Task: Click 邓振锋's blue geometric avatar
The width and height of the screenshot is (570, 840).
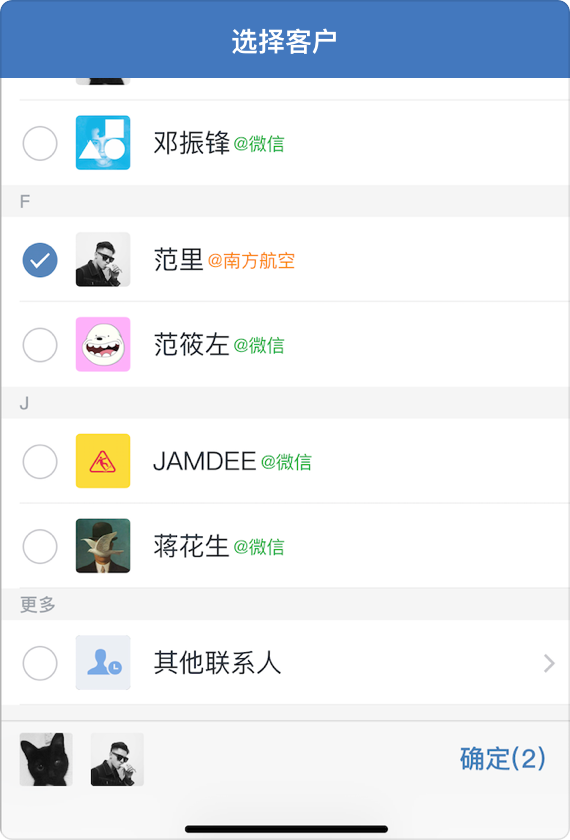Action: [103, 142]
